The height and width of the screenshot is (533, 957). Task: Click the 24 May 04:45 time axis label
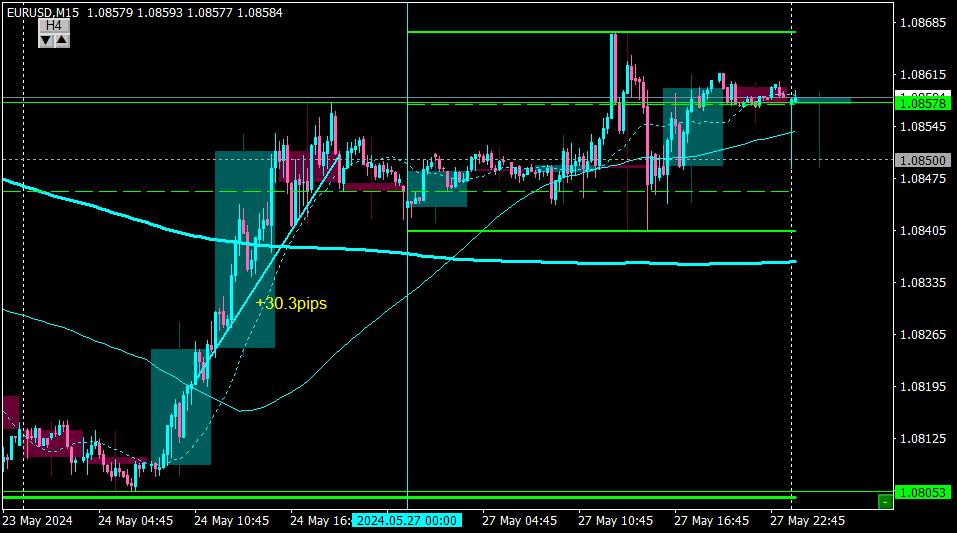135,521
